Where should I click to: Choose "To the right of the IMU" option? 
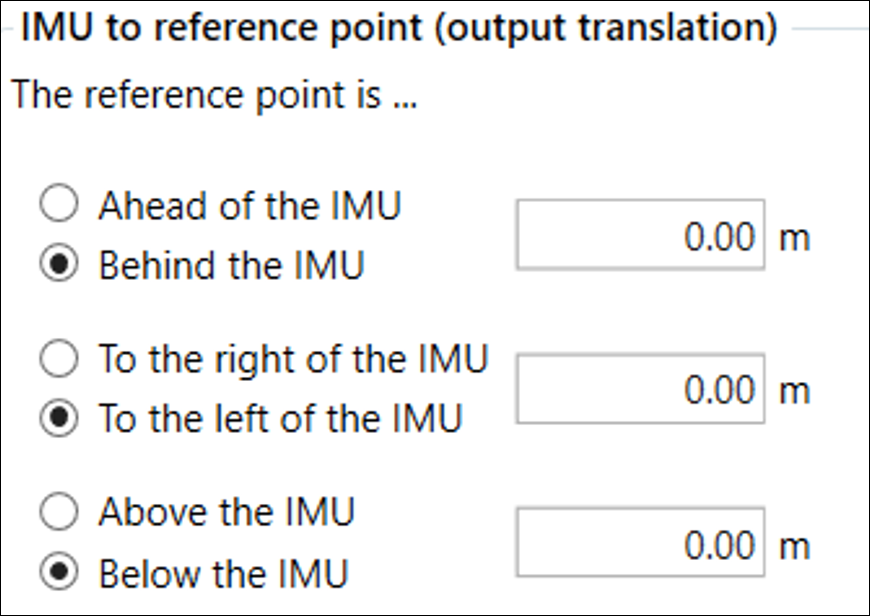60,360
